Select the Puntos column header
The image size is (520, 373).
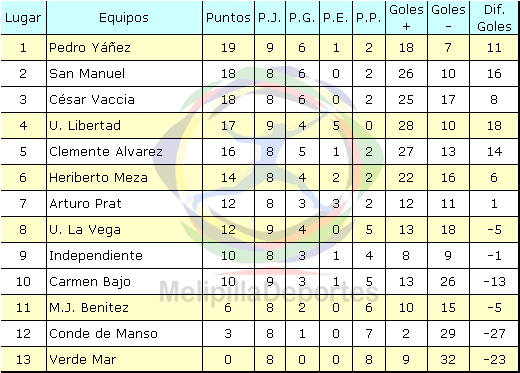[228, 18]
